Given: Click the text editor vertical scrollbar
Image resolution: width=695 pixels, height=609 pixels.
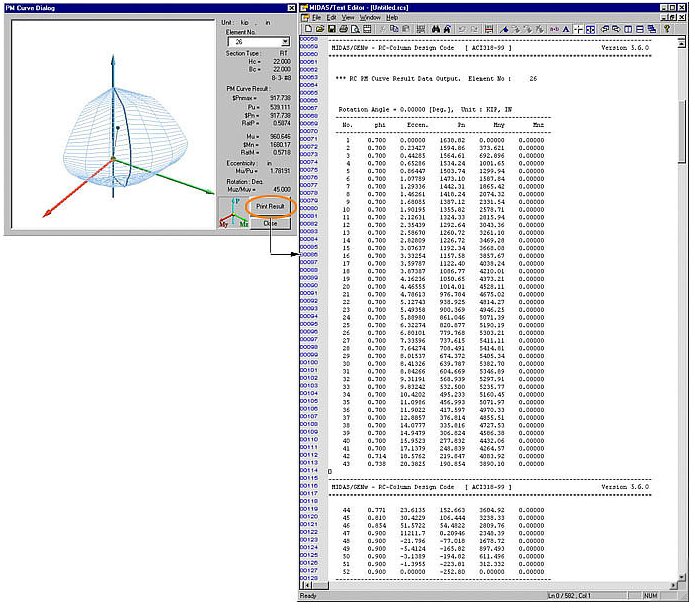Looking at the screenshot, I should [682, 300].
